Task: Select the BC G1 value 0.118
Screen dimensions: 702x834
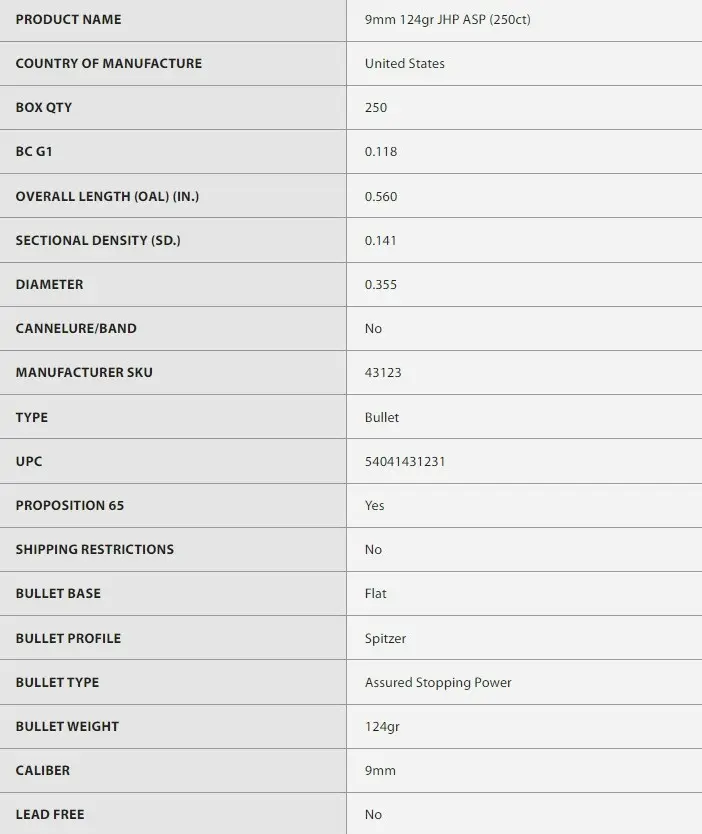Action: point(381,151)
